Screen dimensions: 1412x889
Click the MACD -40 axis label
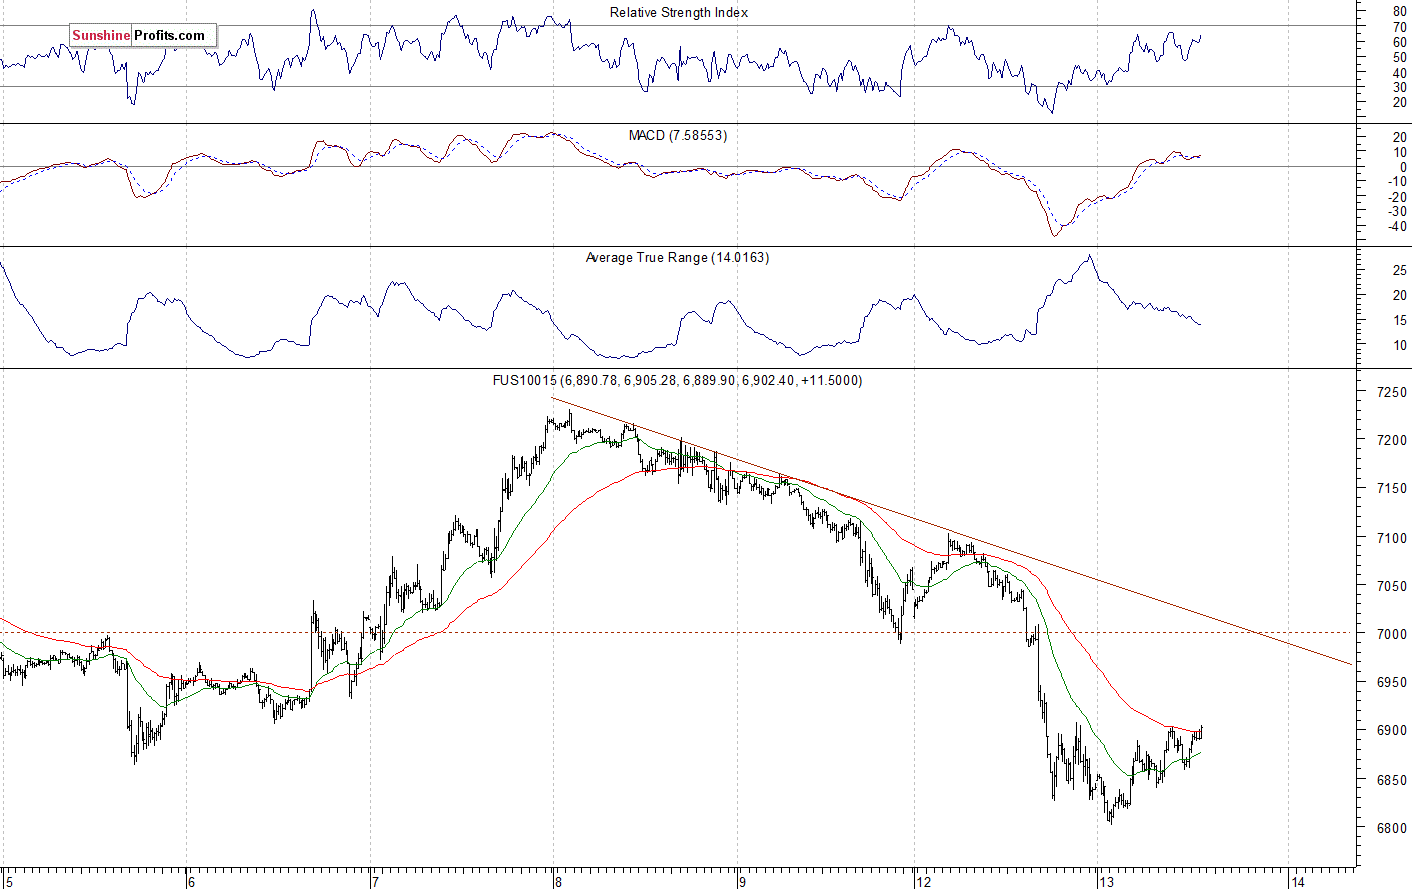(x=1397, y=227)
